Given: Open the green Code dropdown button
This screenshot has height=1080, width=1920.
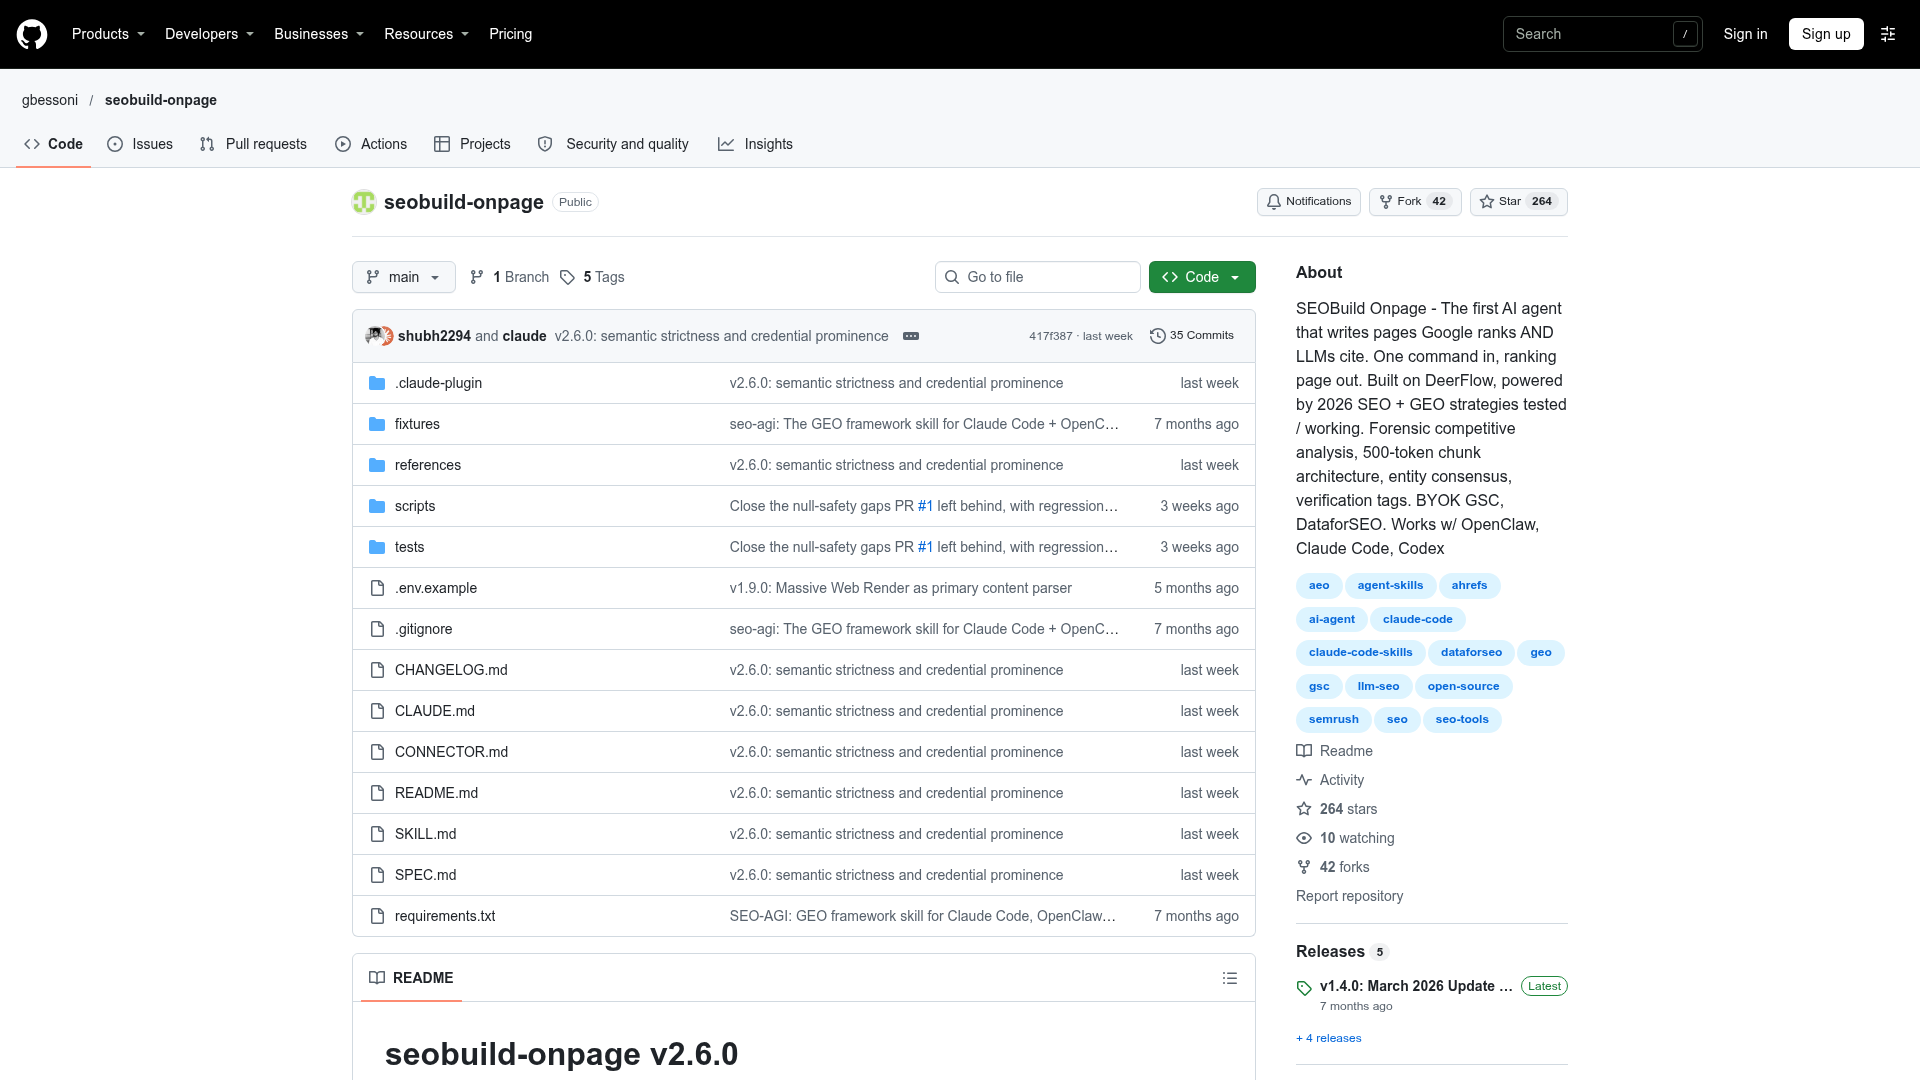Looking at the screenshot, I should pos(1202,277).
